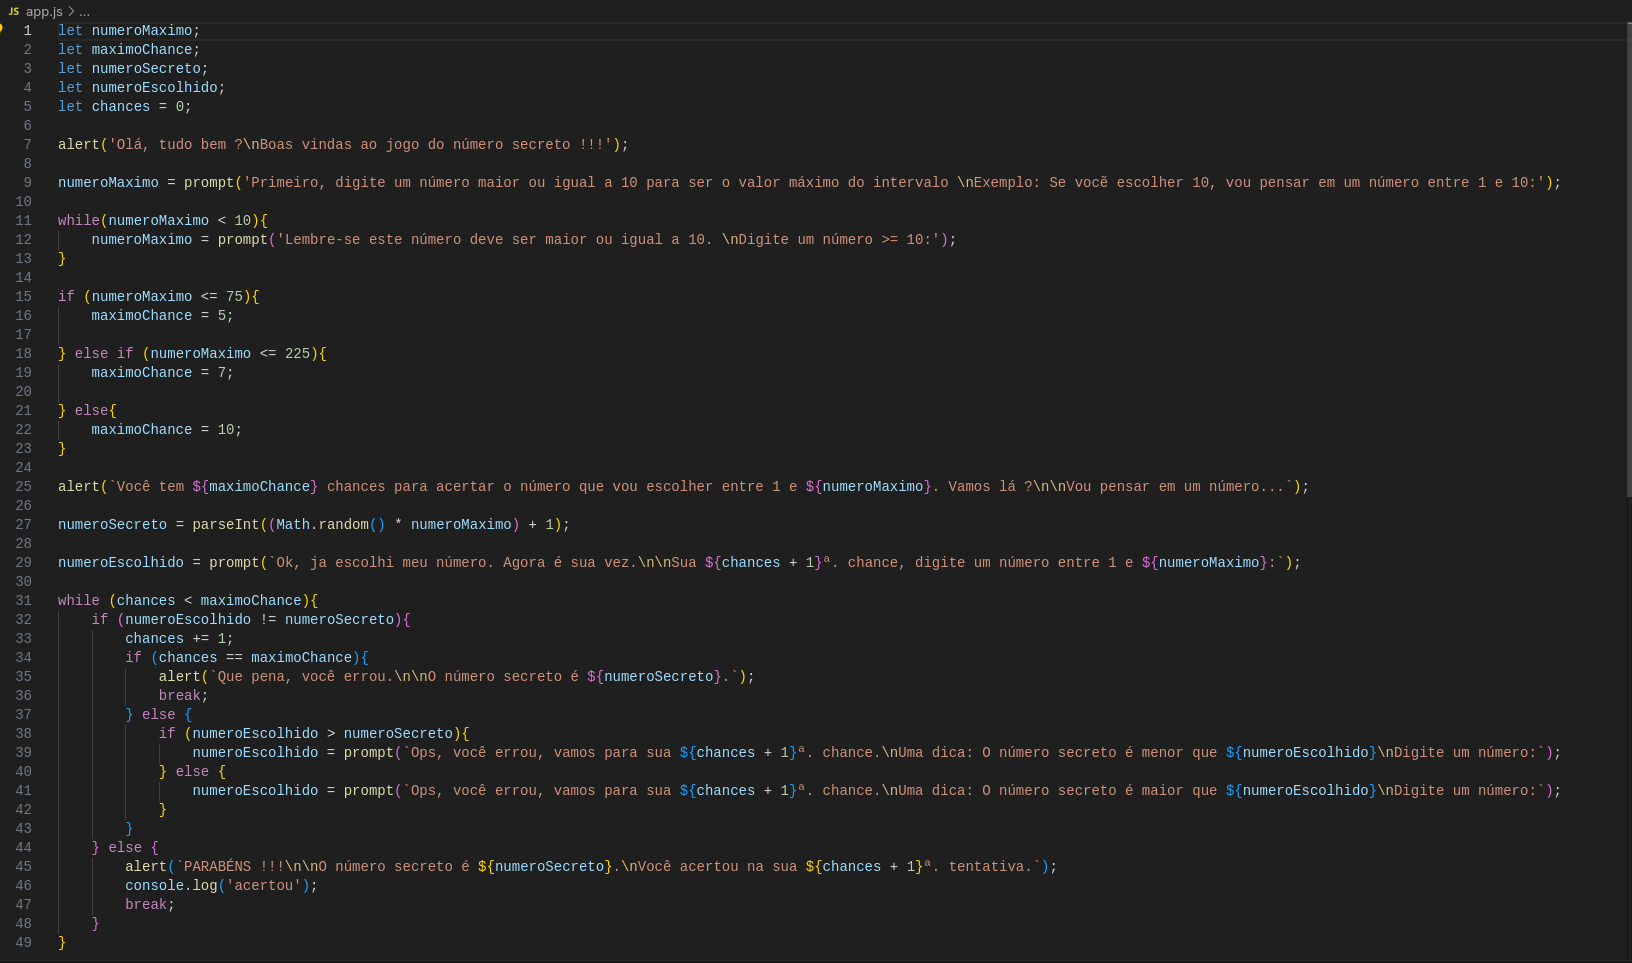Select line number 1 in the gutter
Image resolution: width=1632 pixels, height=963 pixels.
27,31
